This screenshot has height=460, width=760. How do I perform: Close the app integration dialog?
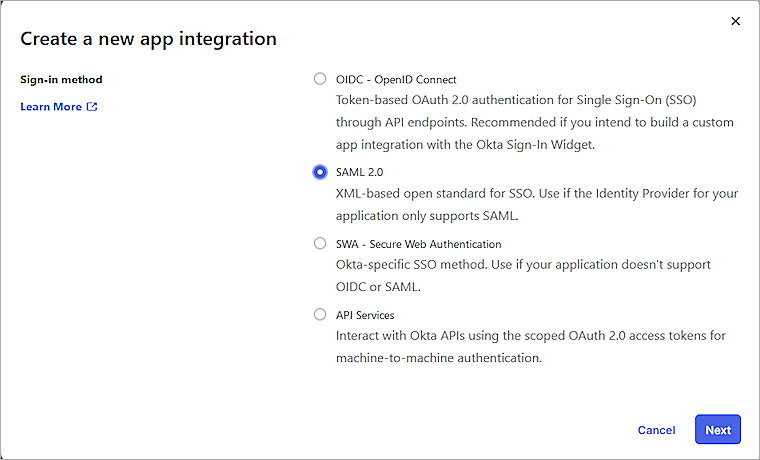click(736, 21)
